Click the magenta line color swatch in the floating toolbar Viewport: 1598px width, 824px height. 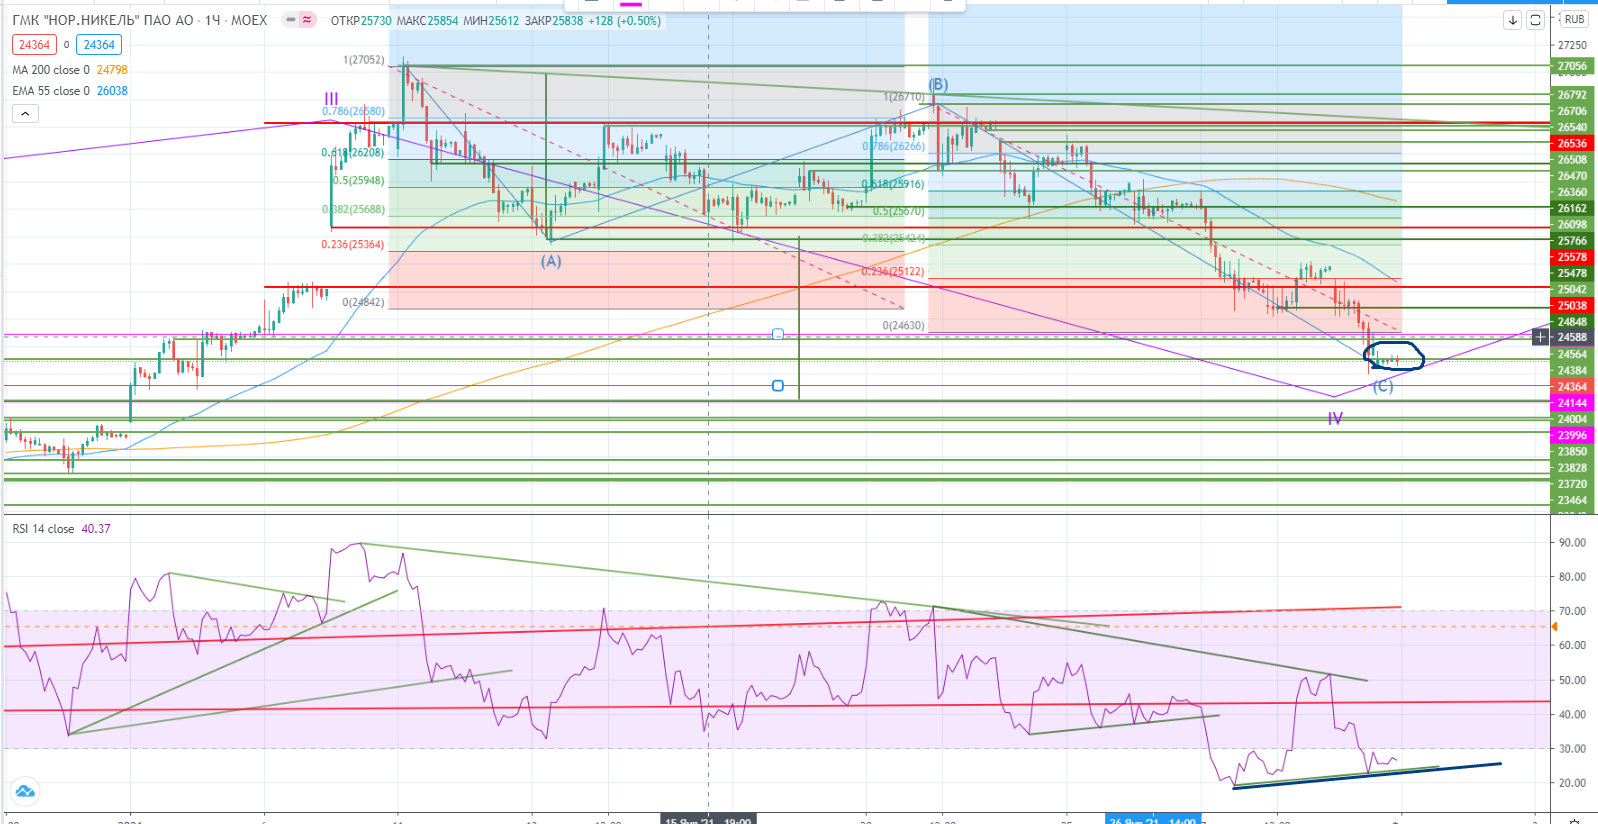(x=631, y=3)
